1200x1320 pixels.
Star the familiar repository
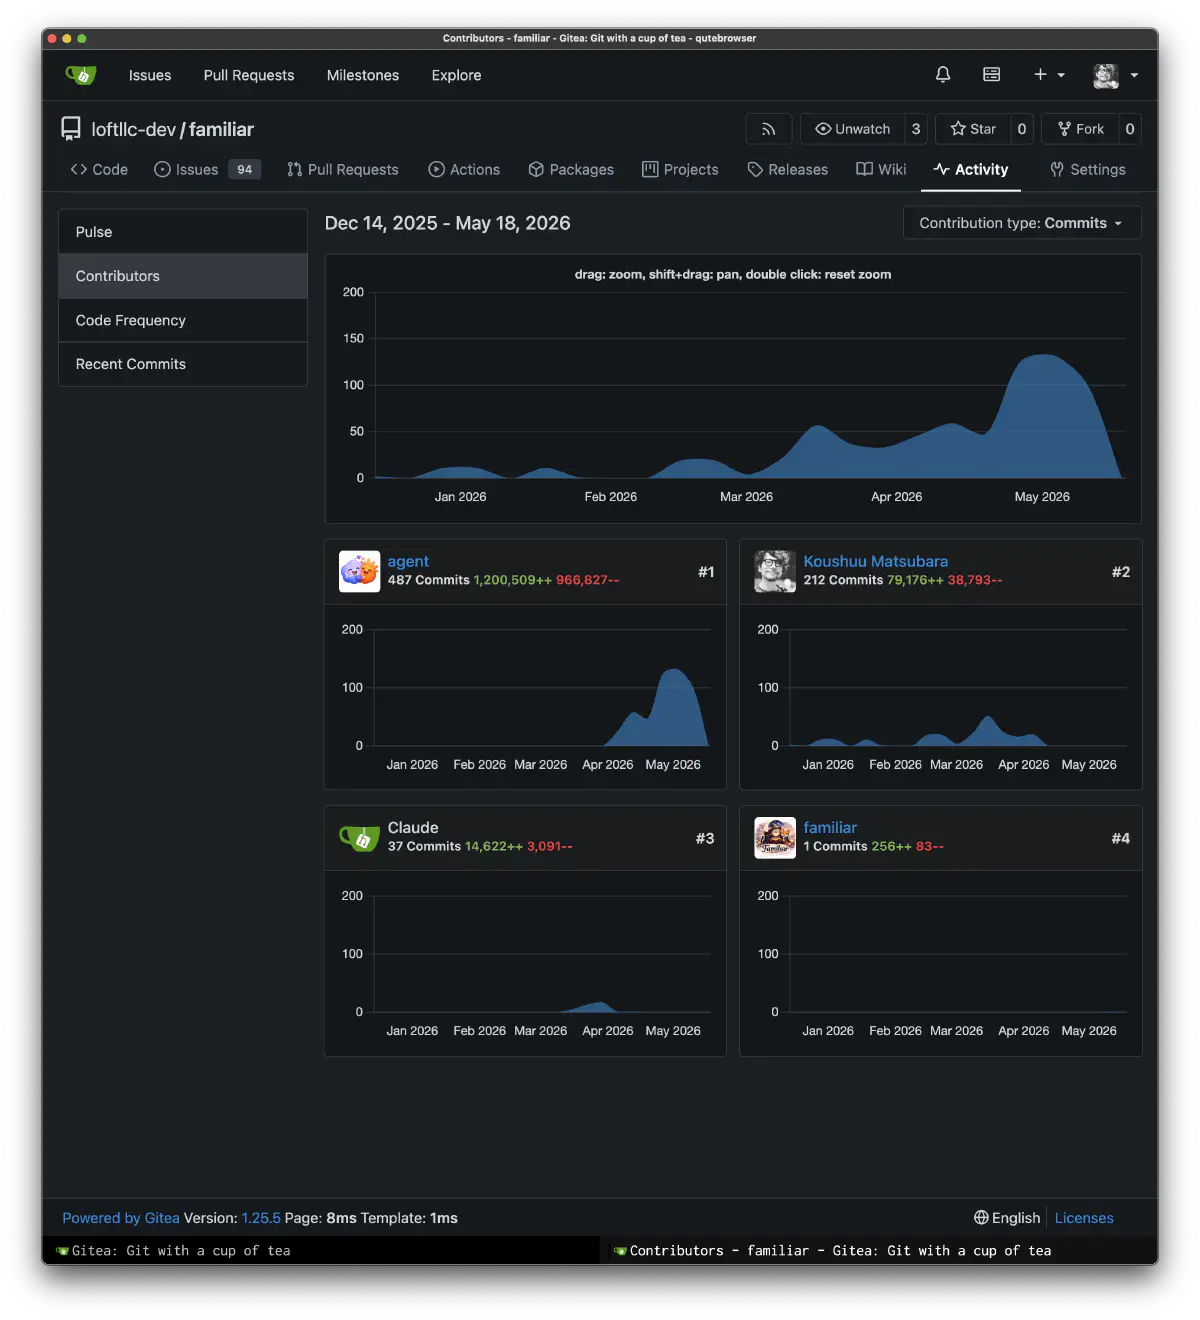[972, 129]
